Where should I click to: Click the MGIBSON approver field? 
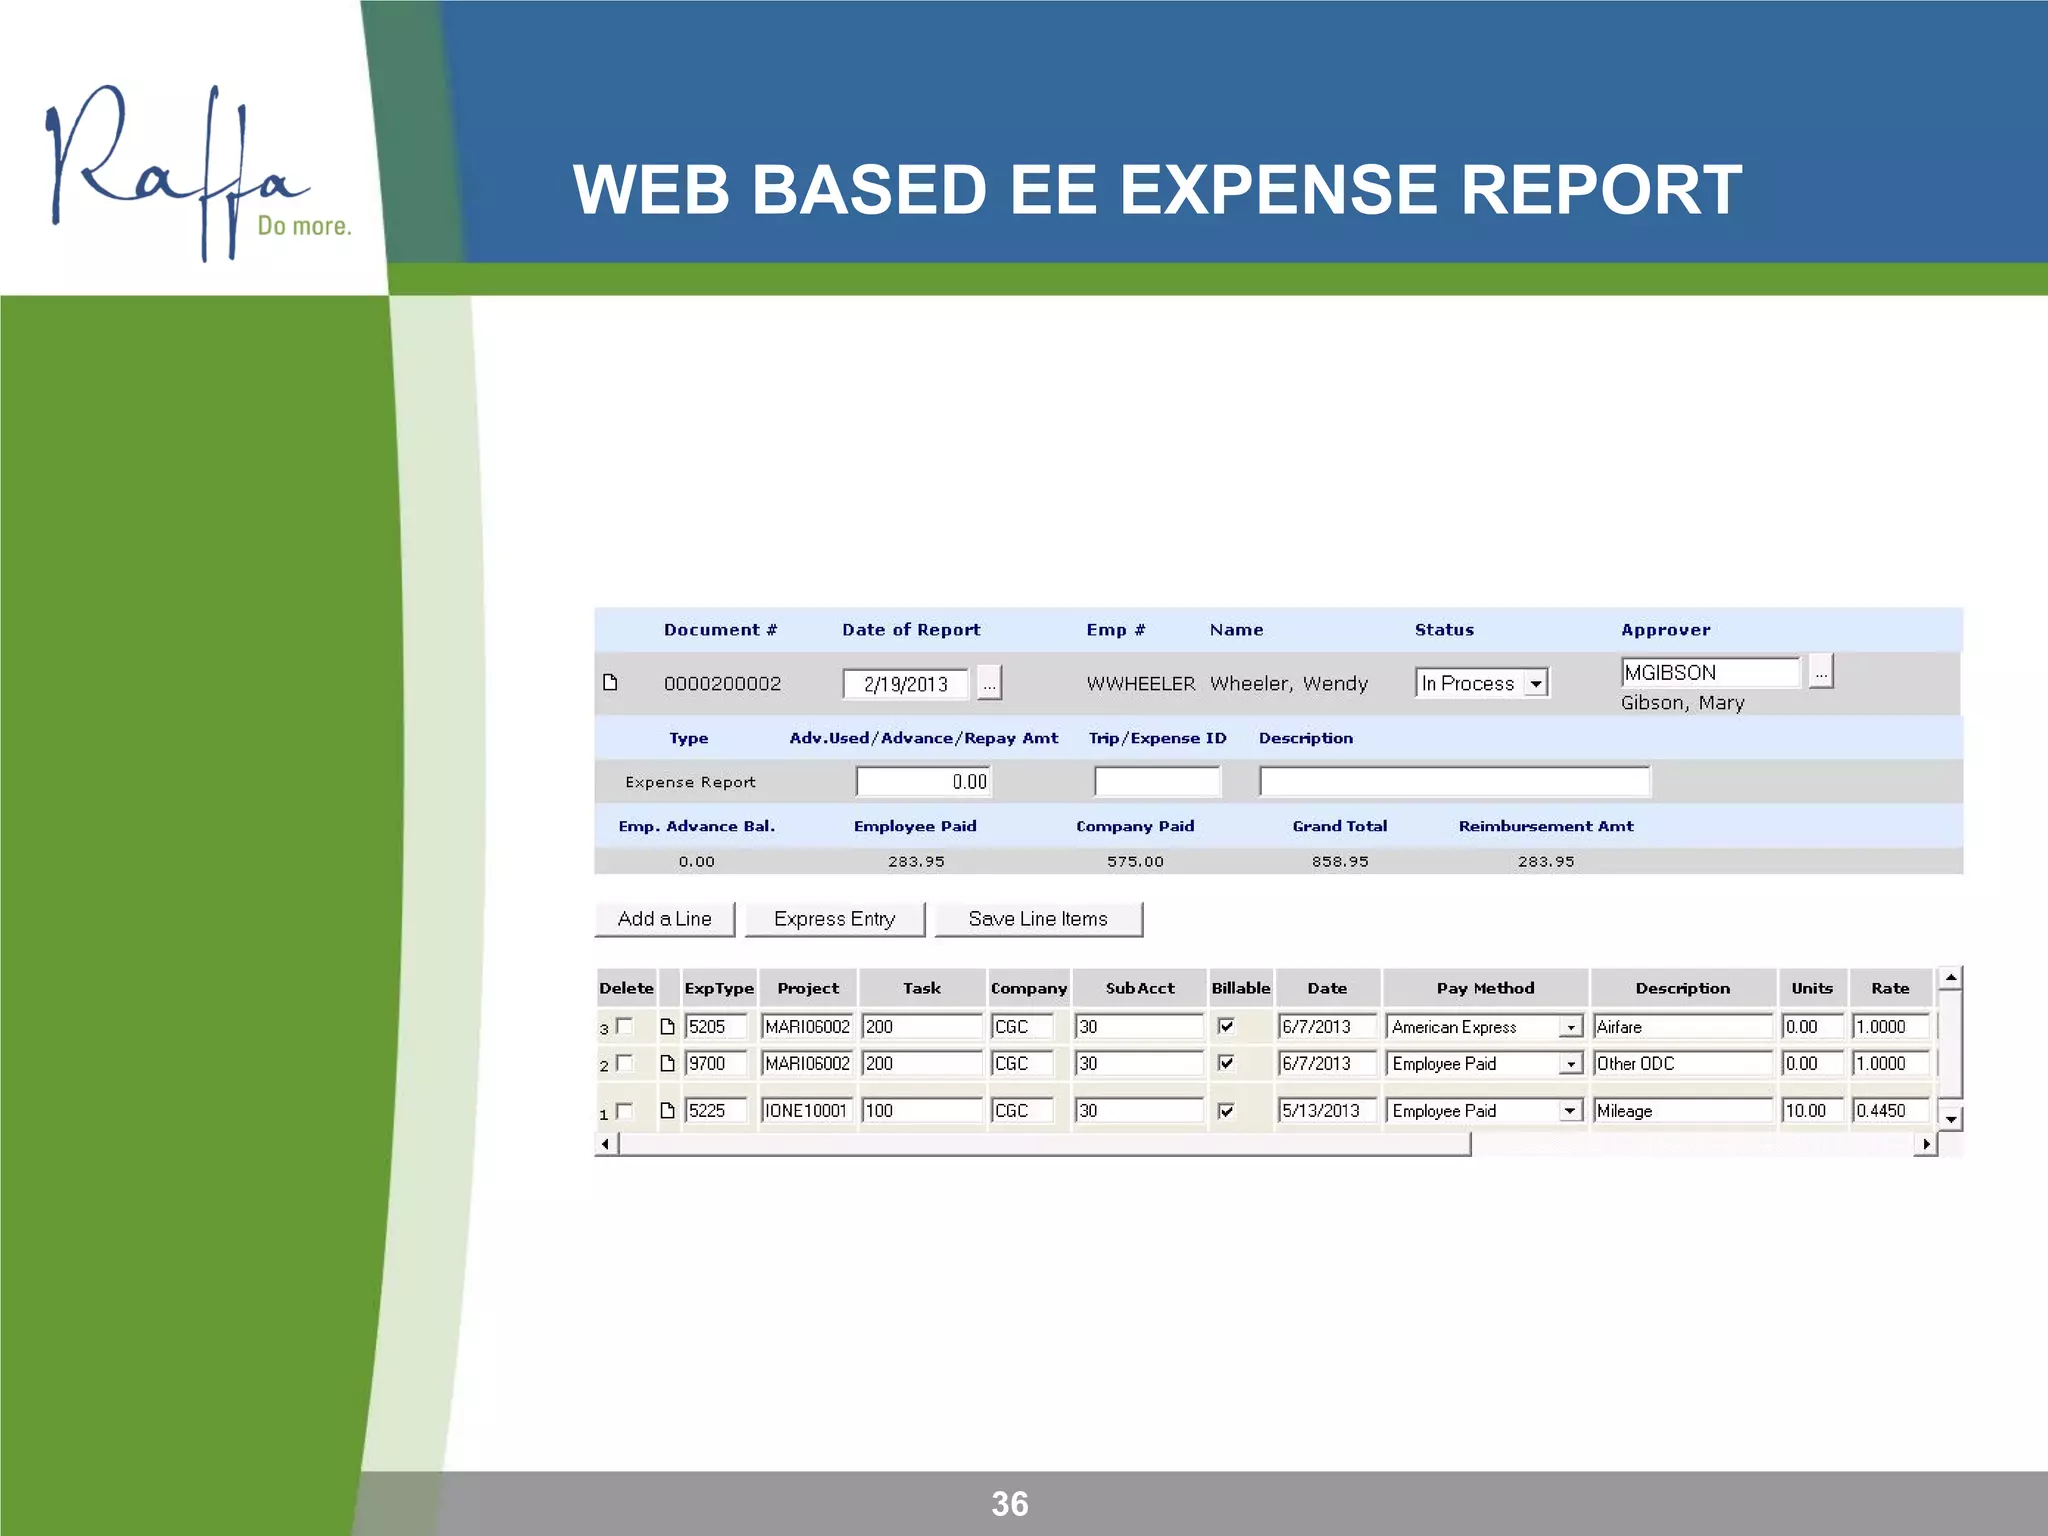click(1710, 672)
